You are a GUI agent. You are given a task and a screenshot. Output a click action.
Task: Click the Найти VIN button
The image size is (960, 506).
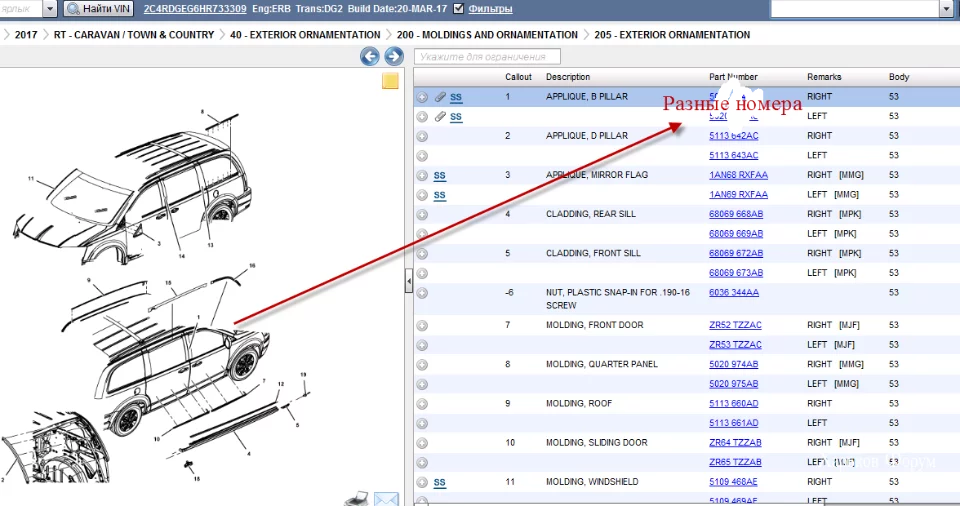coord(98,9)
